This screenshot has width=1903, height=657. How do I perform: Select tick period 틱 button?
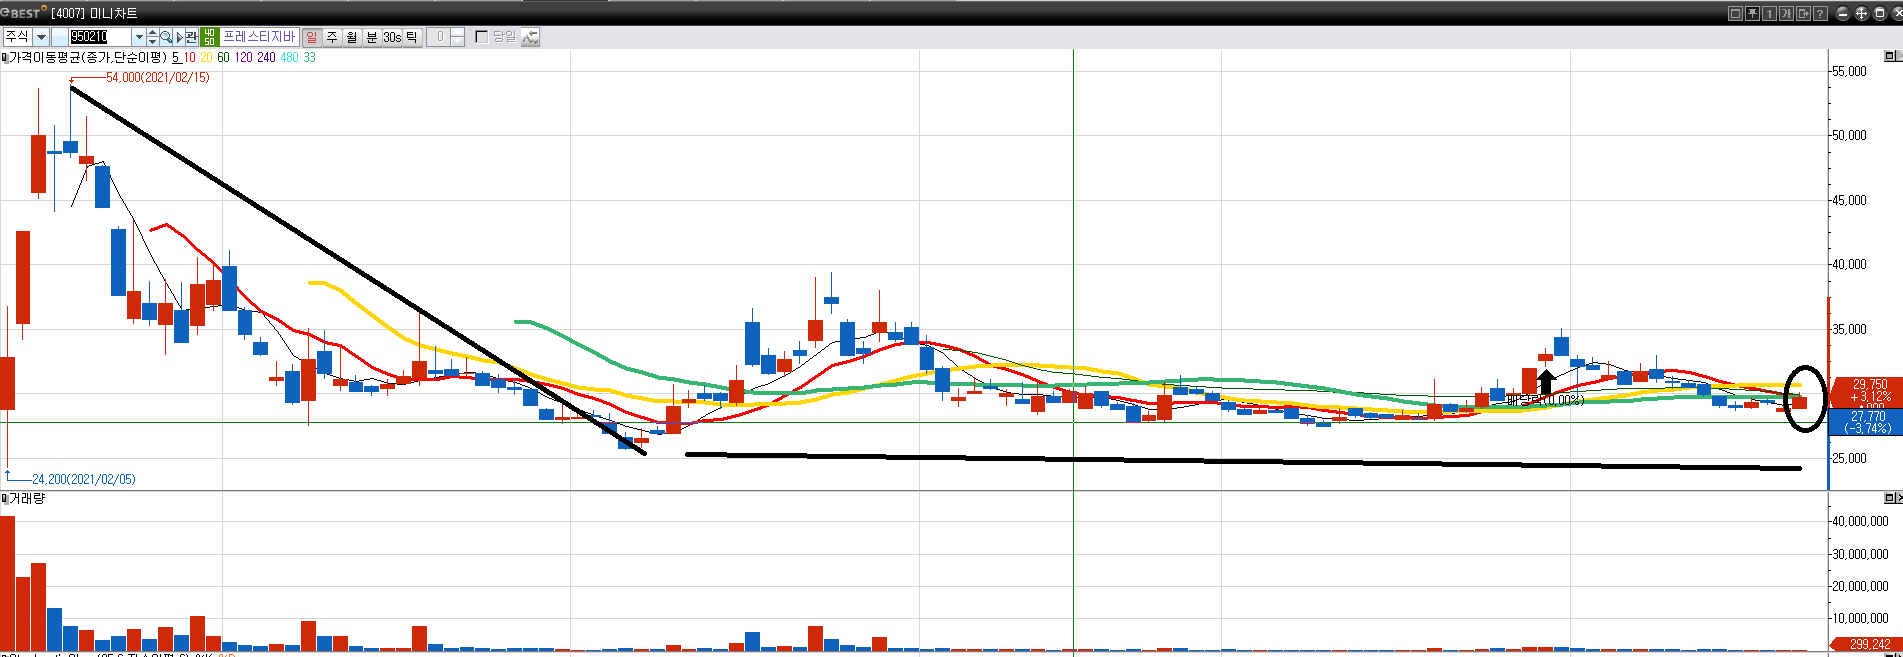(x=412, y=37)
